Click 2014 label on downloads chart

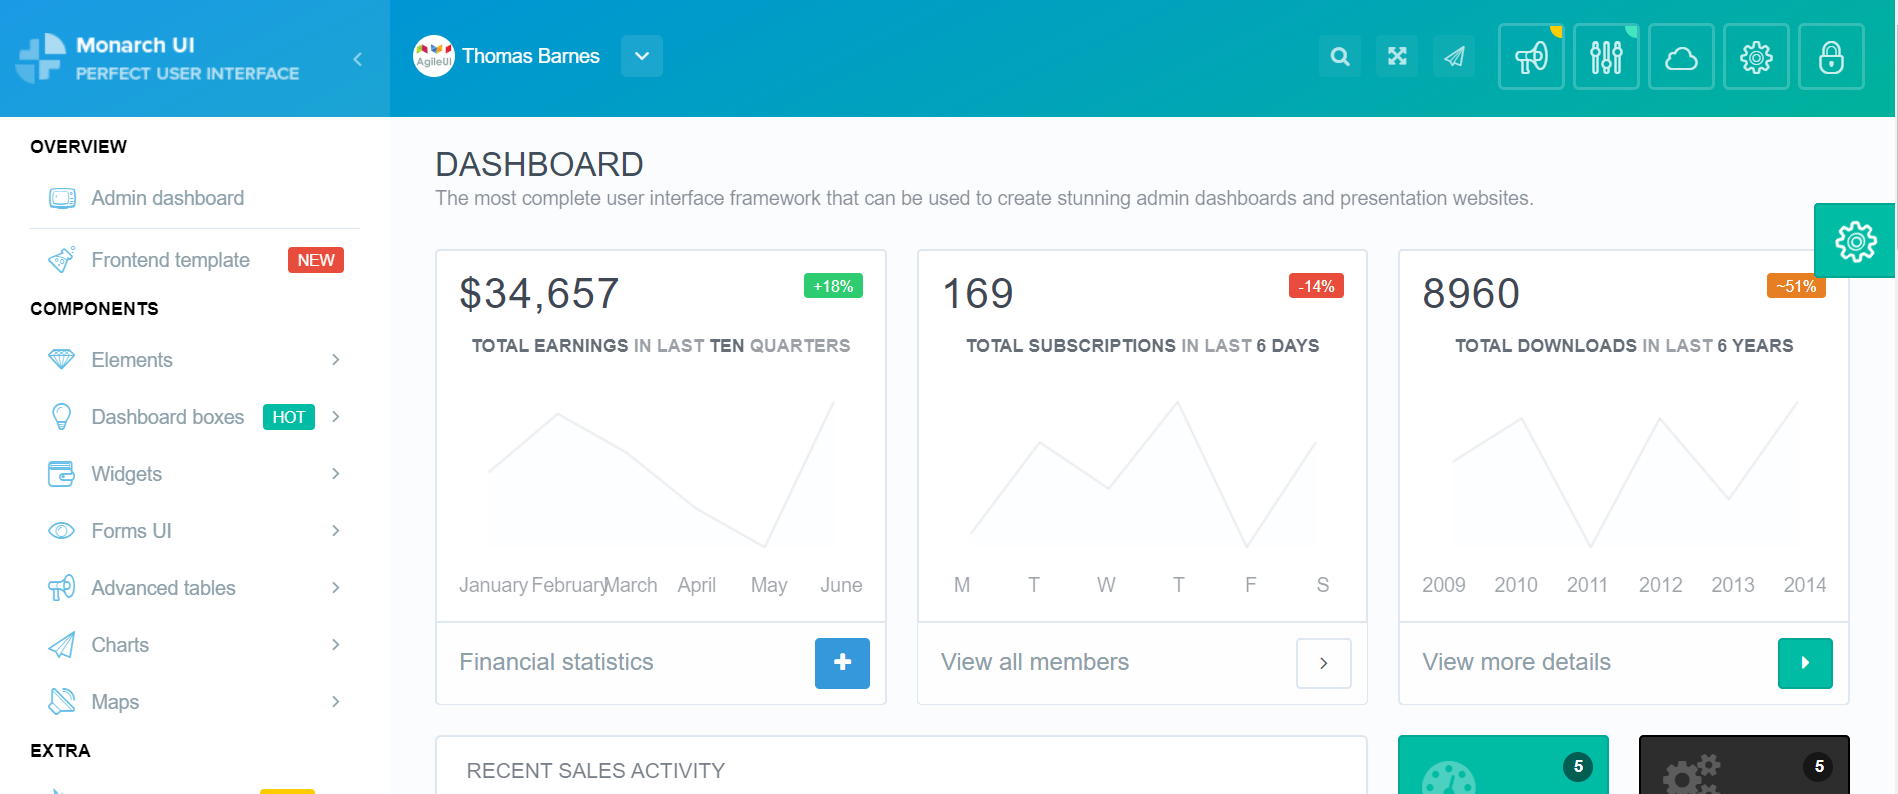[1805, 585]
